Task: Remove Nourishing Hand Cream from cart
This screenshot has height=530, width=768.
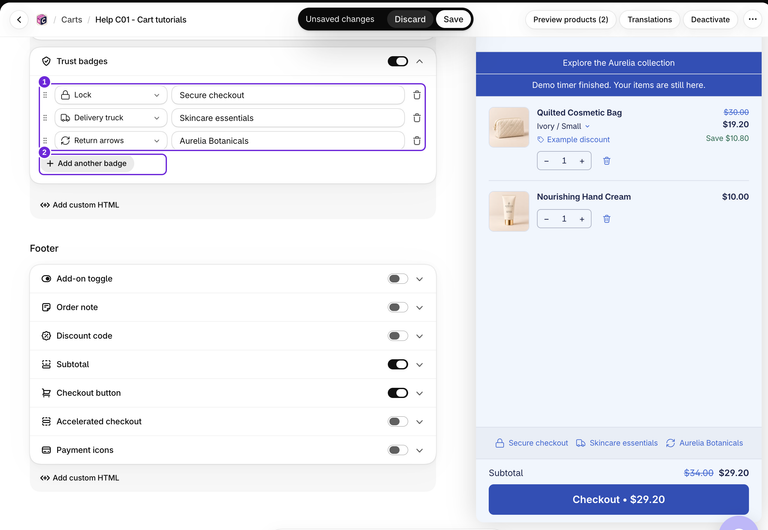Action: click(x=606, y=219)
